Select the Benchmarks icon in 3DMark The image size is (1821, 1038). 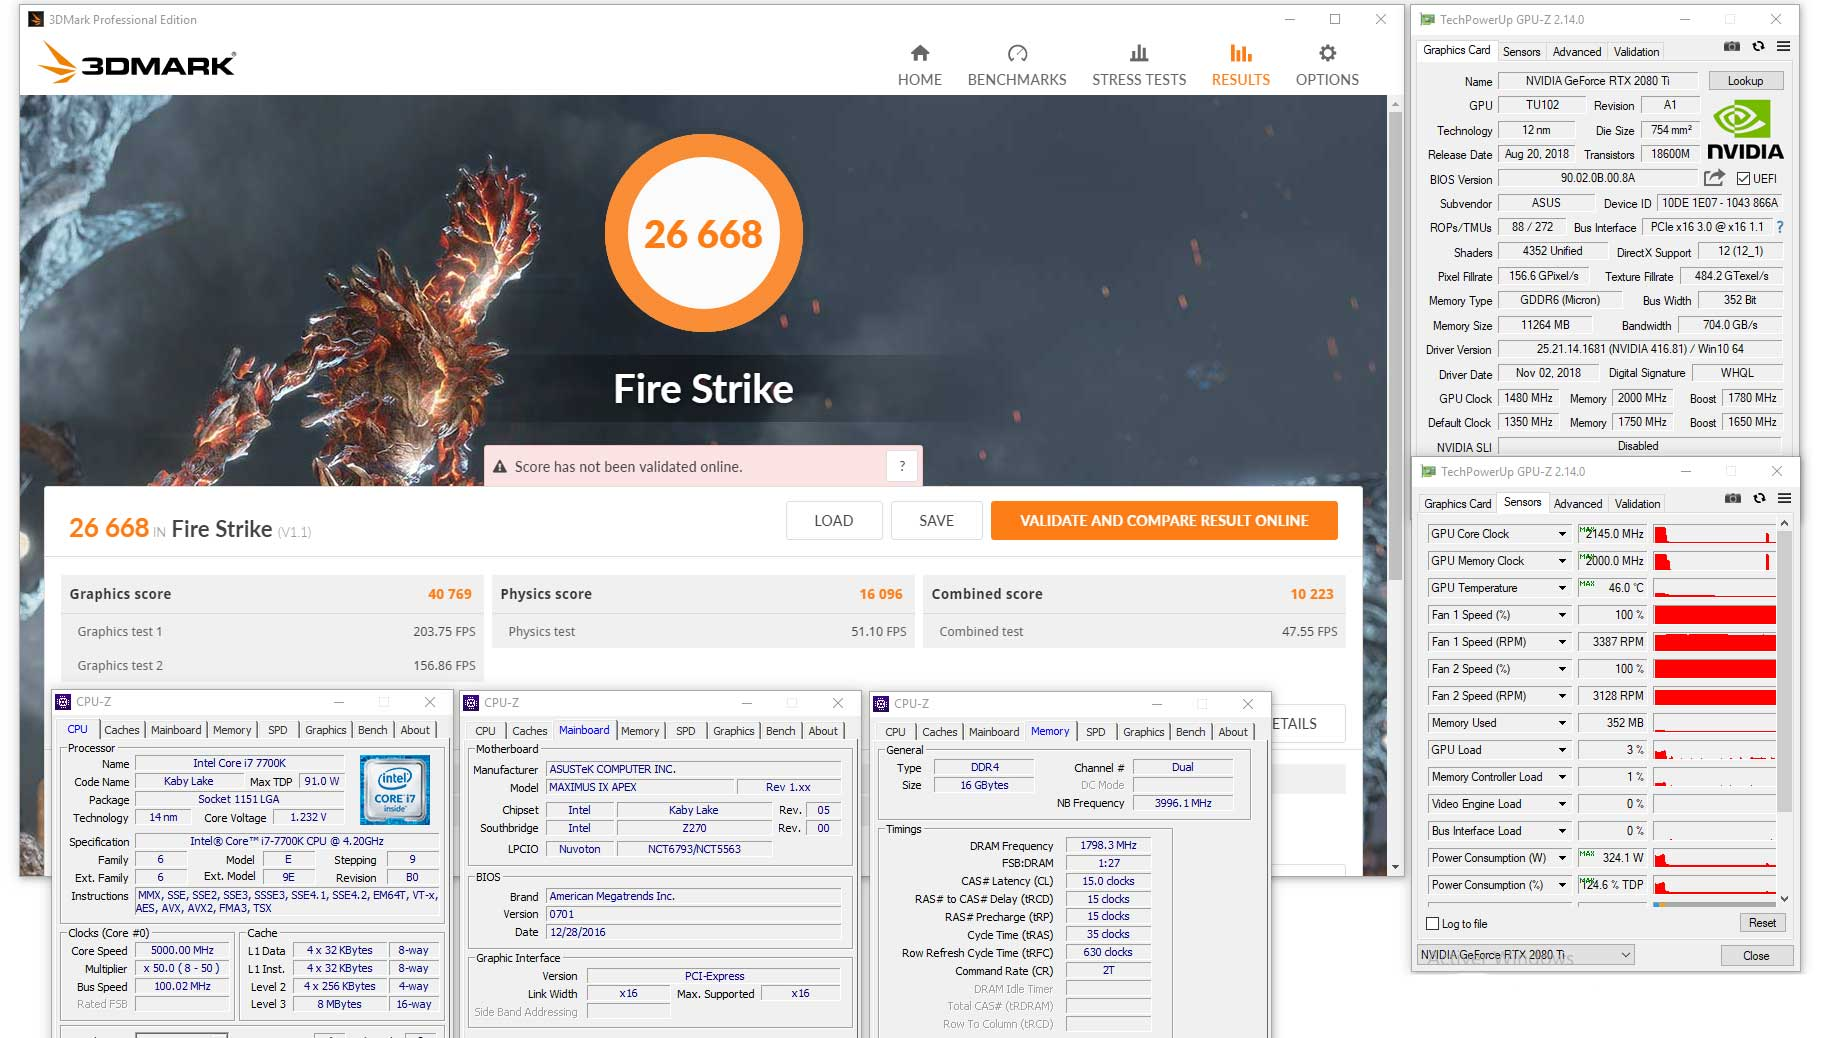point(1016,62)
